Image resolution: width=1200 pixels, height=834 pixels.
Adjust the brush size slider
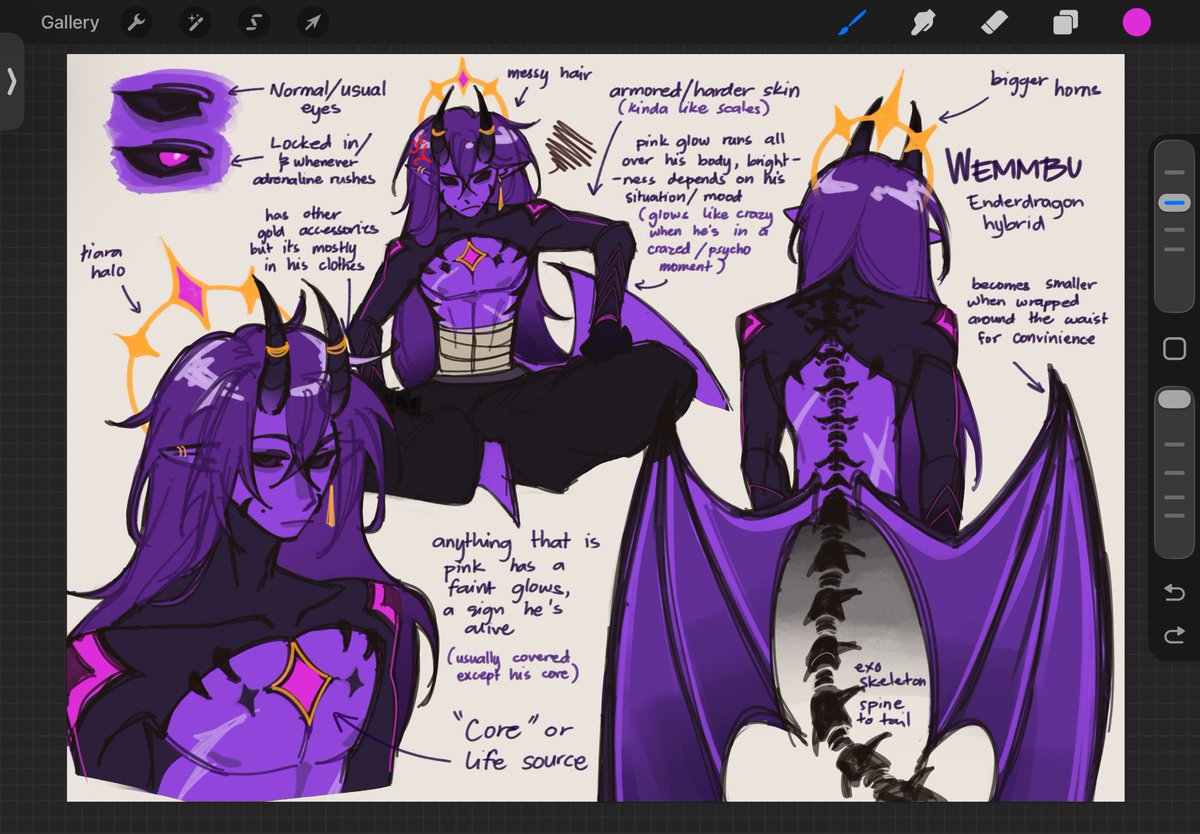[1174, 203]
